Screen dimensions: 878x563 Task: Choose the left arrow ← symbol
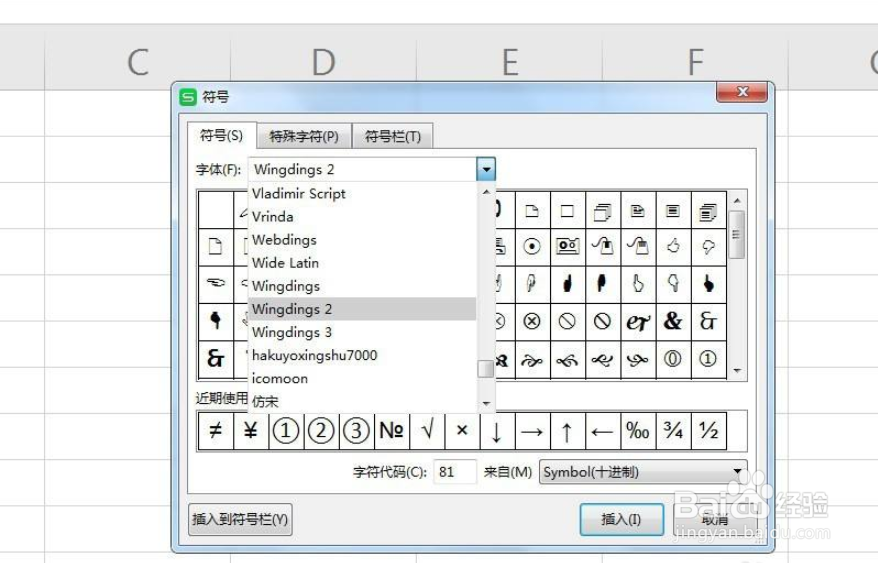[x=603, y=431]
